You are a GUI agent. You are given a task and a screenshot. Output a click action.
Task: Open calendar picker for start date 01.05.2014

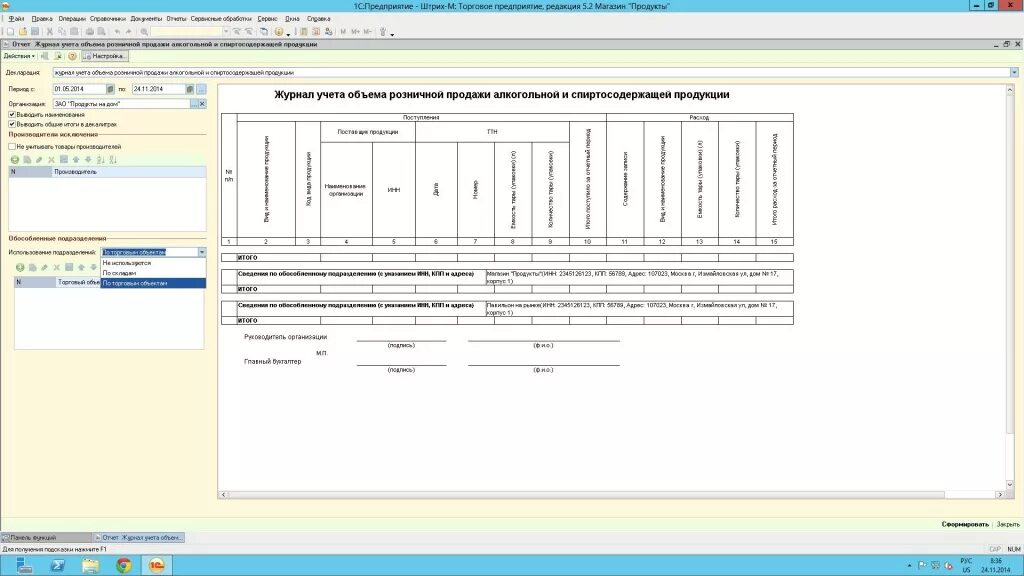[x=110, y=89]
